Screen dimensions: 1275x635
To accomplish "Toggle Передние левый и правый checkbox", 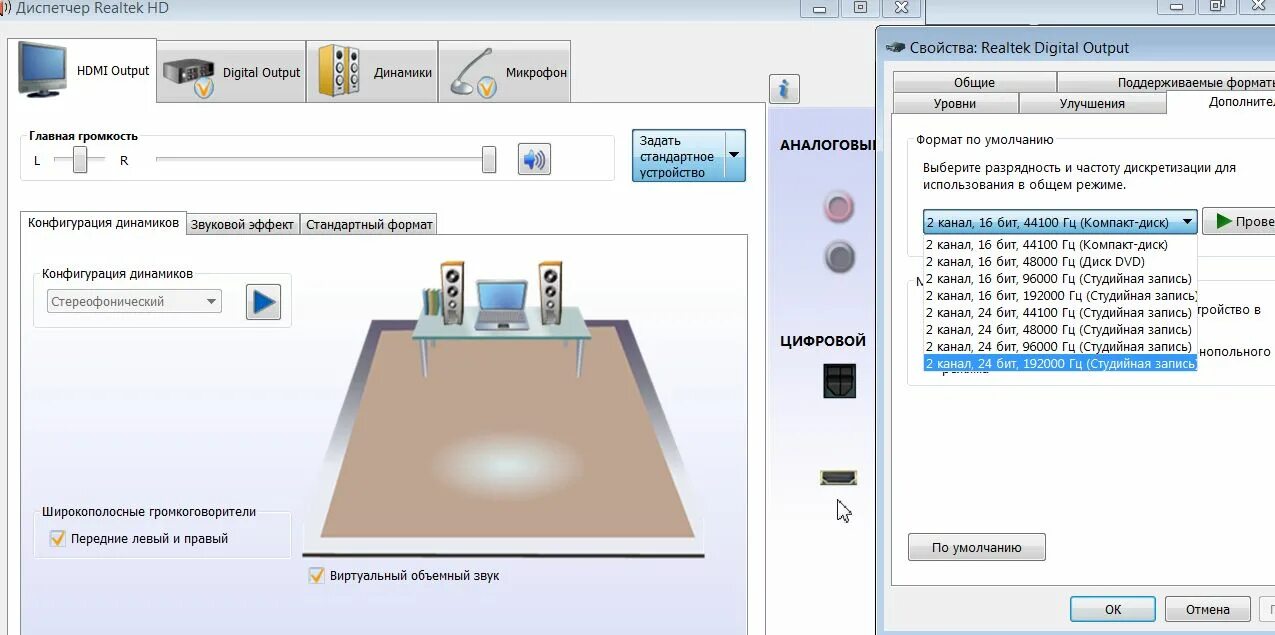I will click(57, 538).
